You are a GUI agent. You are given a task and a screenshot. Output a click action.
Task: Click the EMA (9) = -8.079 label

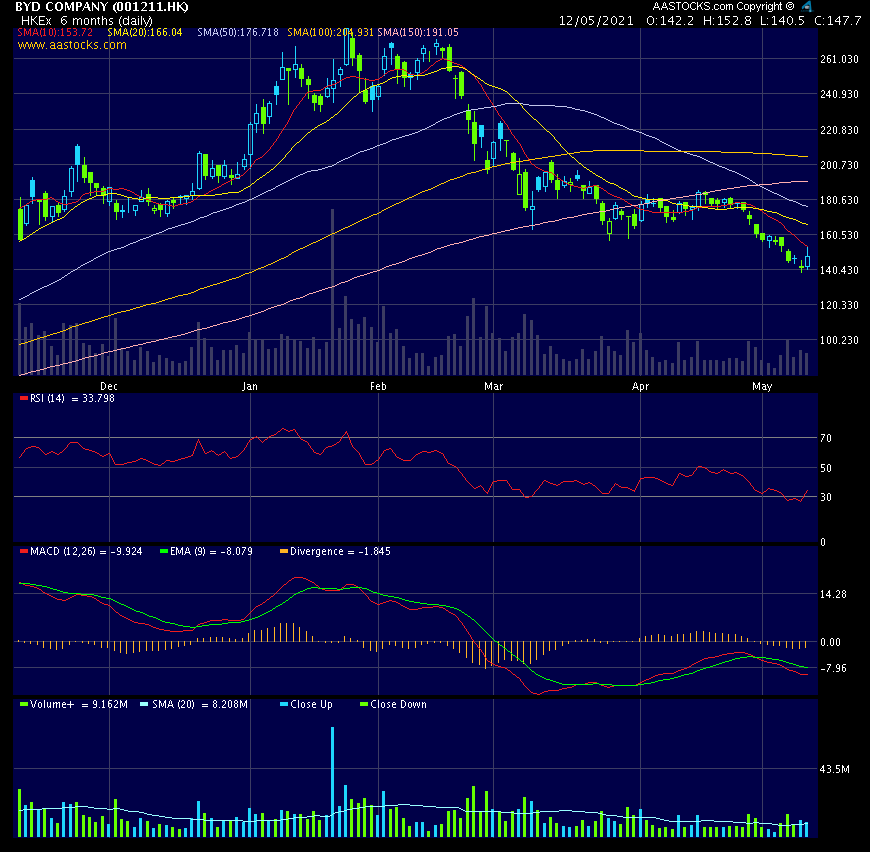(x=211, y=551)
